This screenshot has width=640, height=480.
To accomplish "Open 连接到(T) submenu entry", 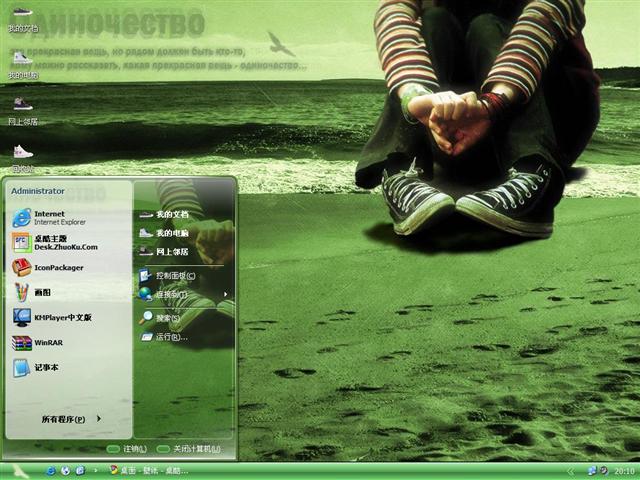I will (x=163, y=294).
